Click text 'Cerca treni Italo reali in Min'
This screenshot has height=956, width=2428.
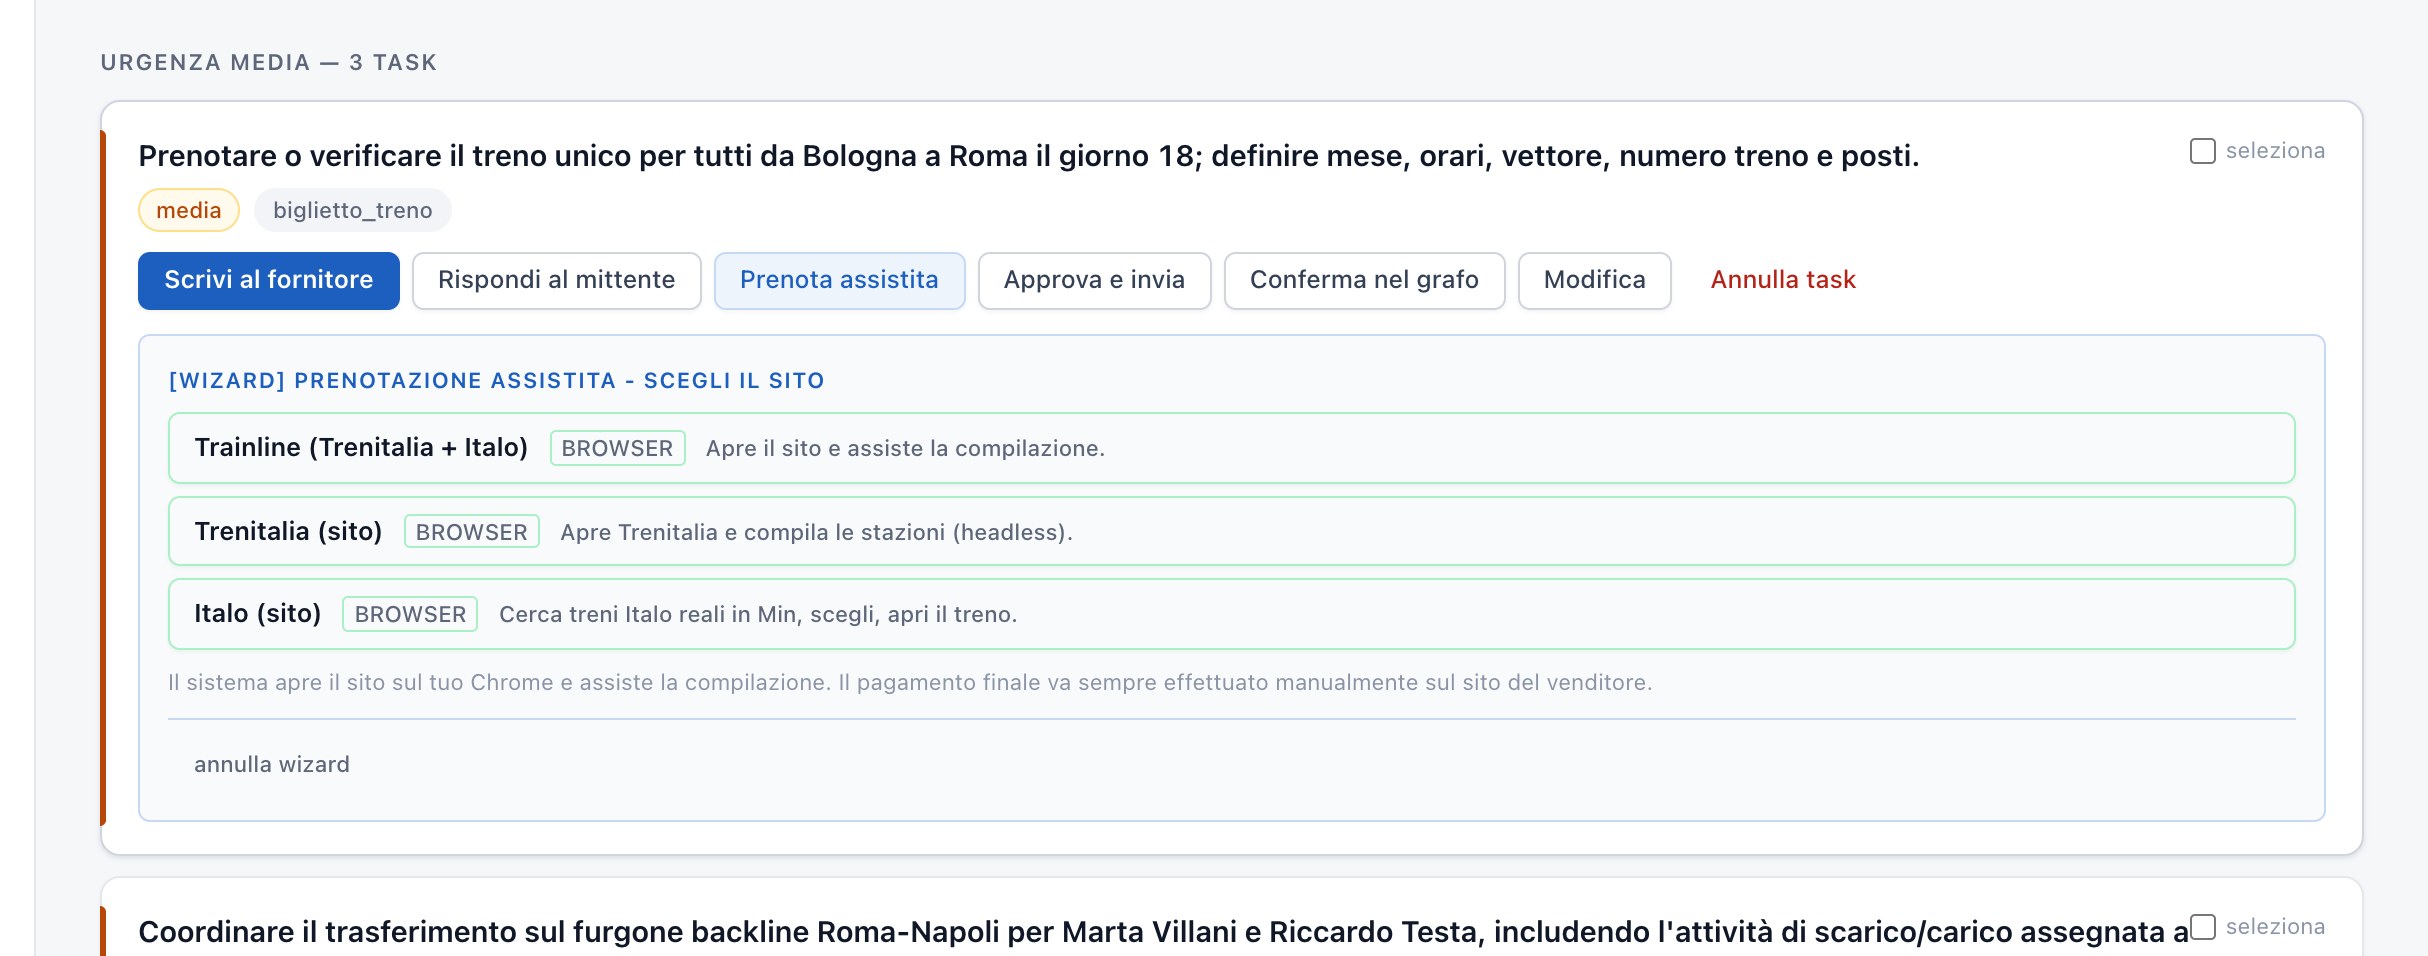pos(650,614)
